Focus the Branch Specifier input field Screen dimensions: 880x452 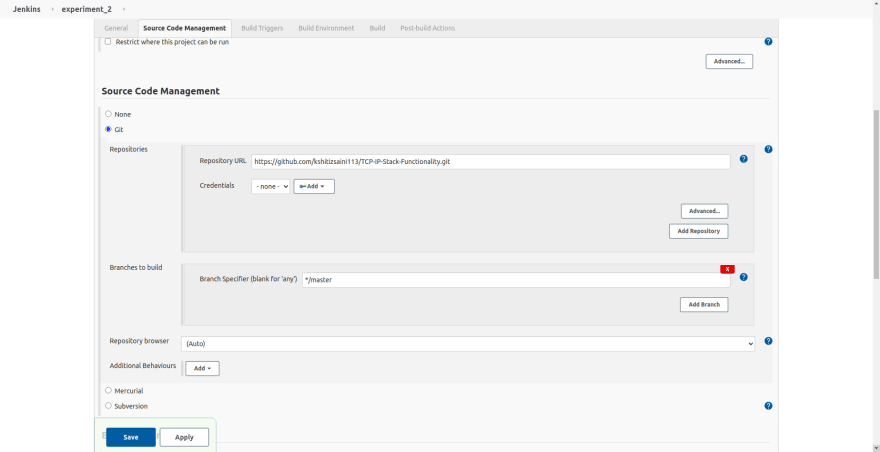click(516, 280)
